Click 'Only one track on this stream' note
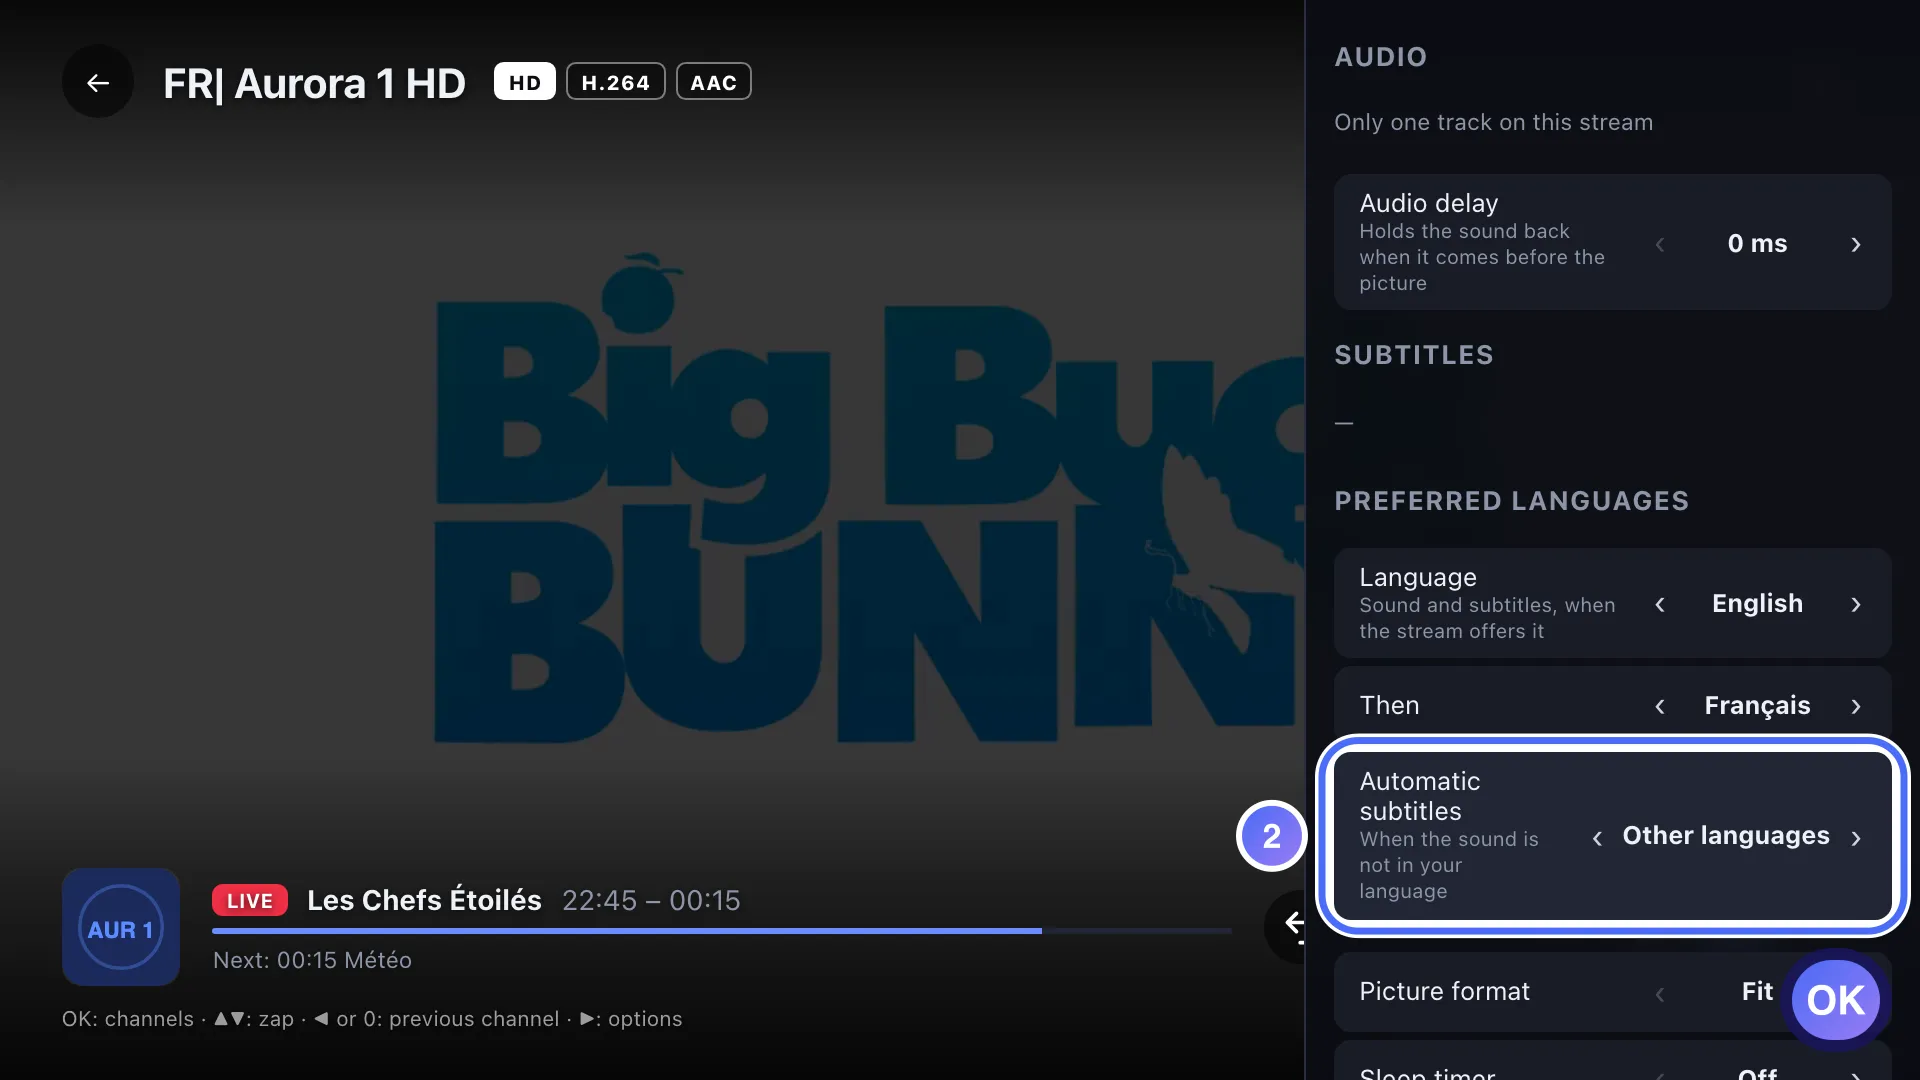Screen dimensions: 1920x1080 point(1493,122)
